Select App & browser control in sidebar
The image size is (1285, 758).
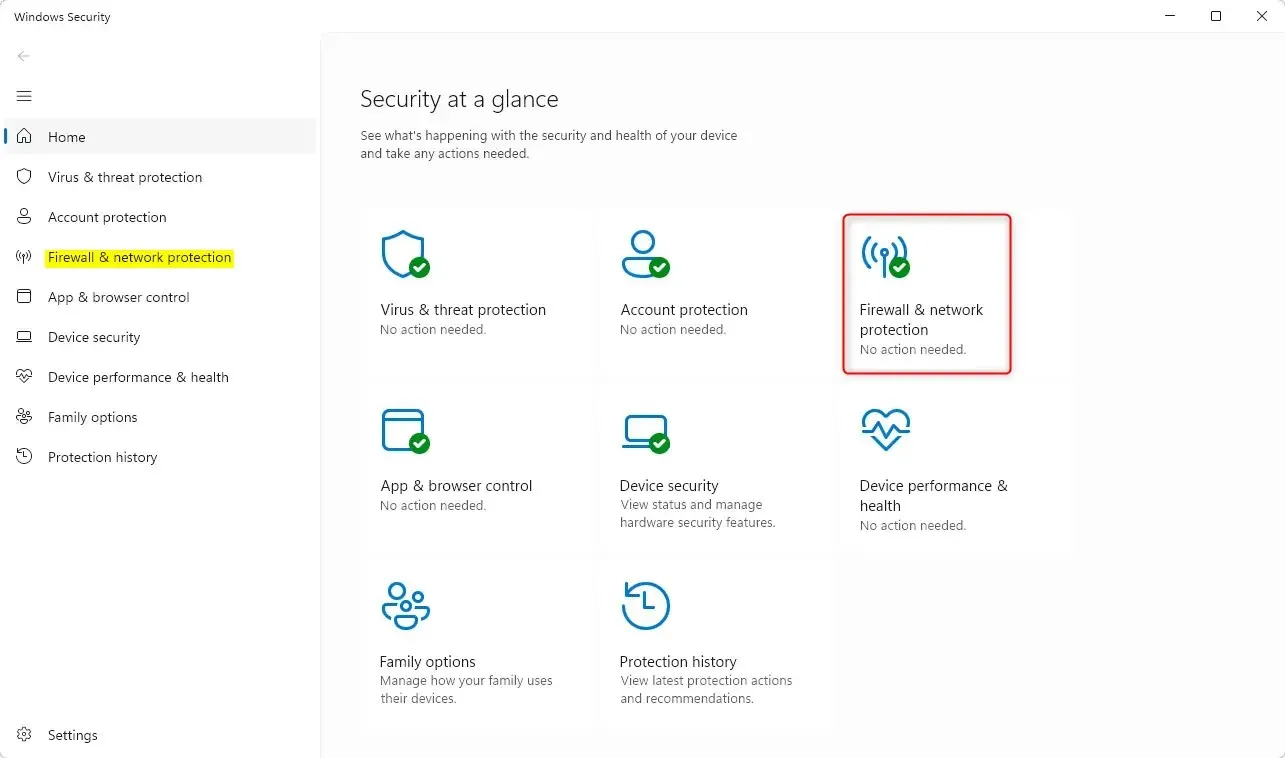[x=161, y=297]
